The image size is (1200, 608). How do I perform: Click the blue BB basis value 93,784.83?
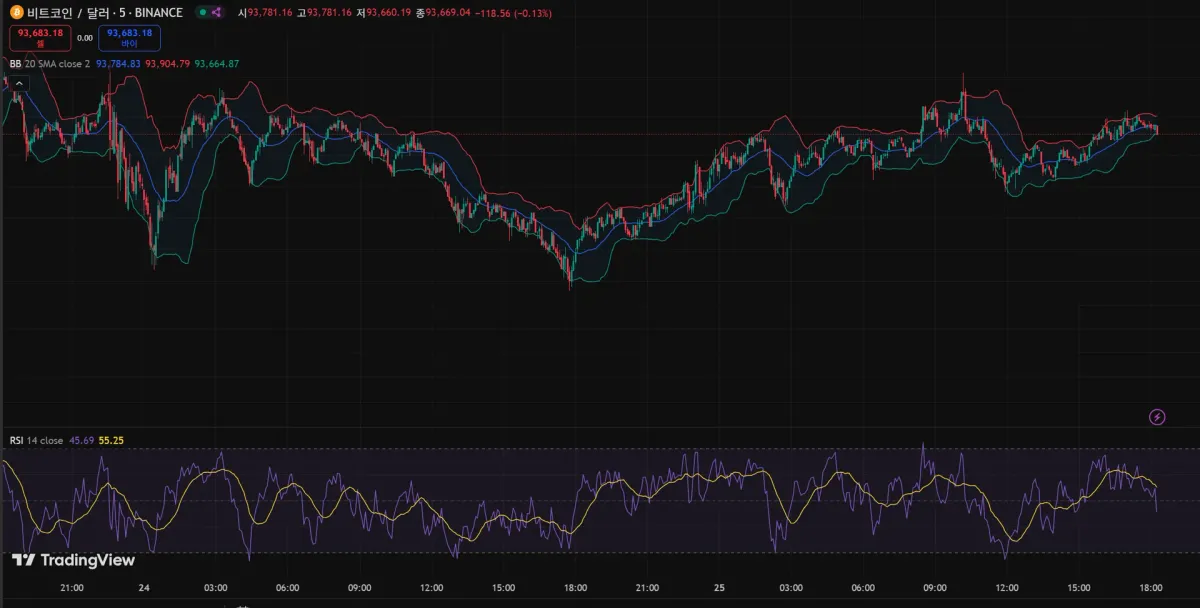pos(118,64)
